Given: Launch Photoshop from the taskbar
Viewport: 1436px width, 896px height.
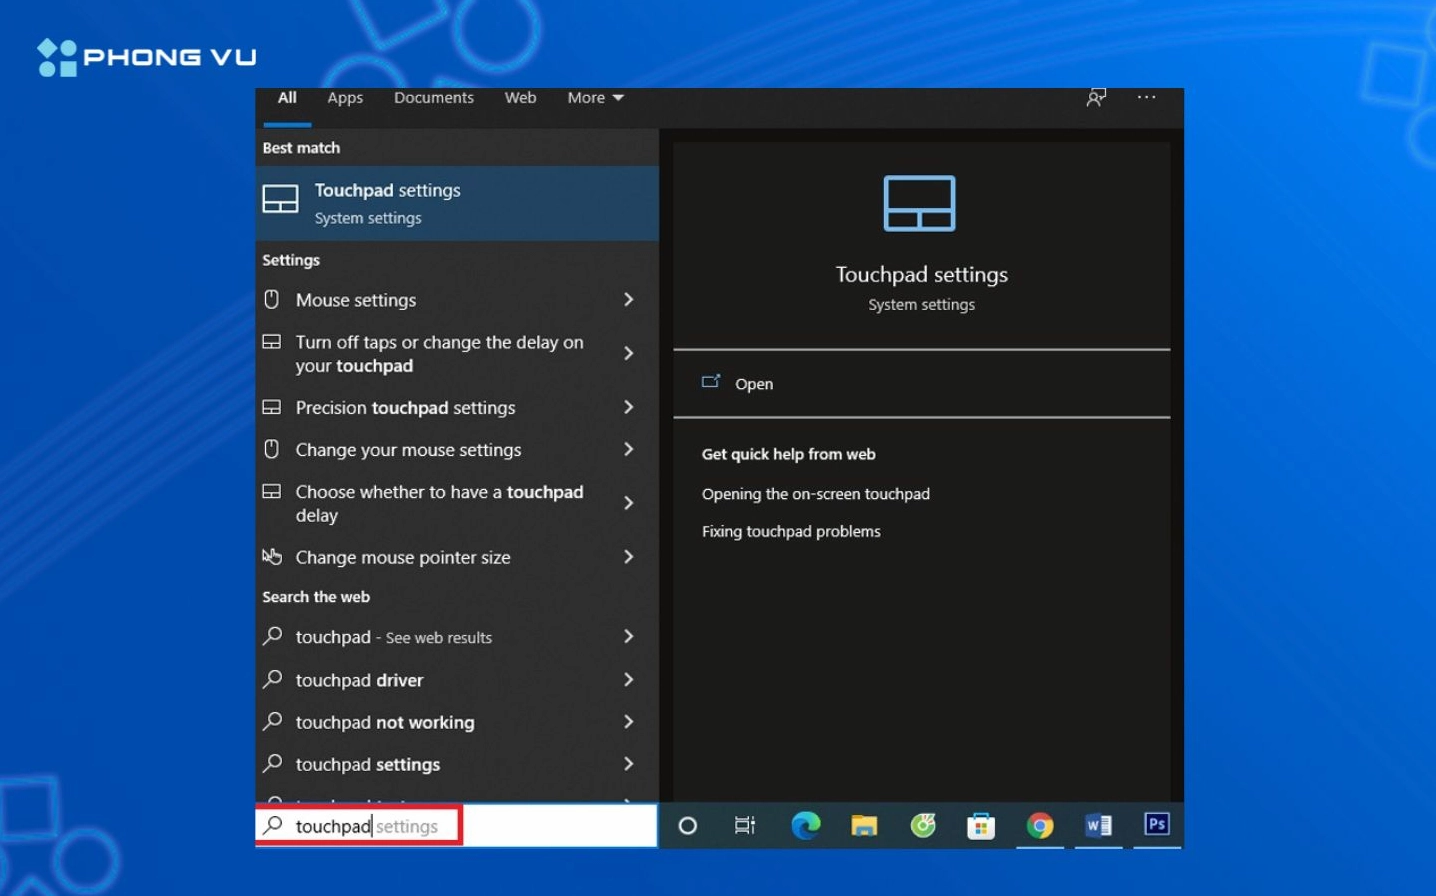Looking at the screenshot, I should click(x=1156, y=824).
